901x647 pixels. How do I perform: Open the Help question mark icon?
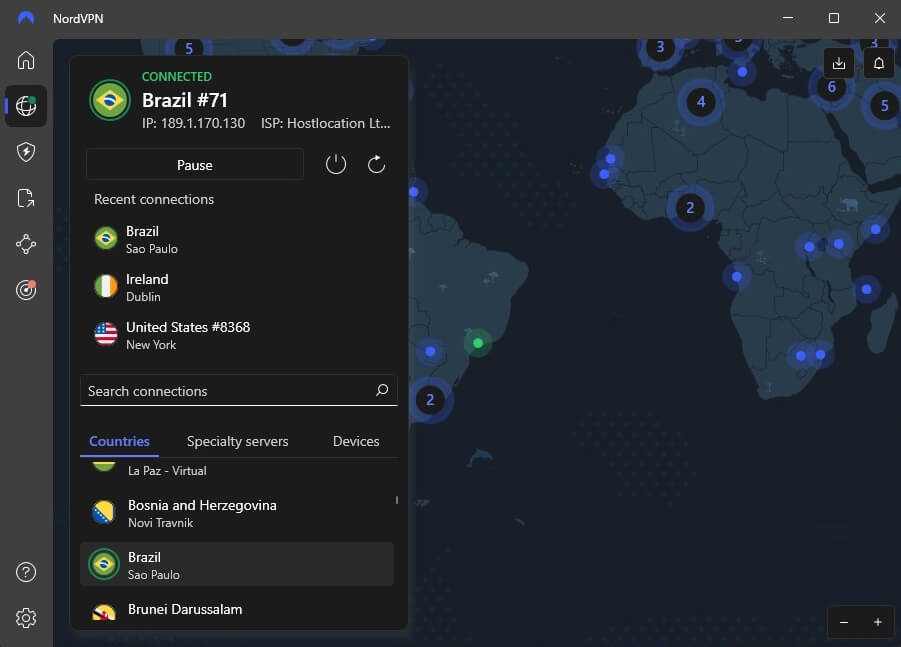(26, 572)
